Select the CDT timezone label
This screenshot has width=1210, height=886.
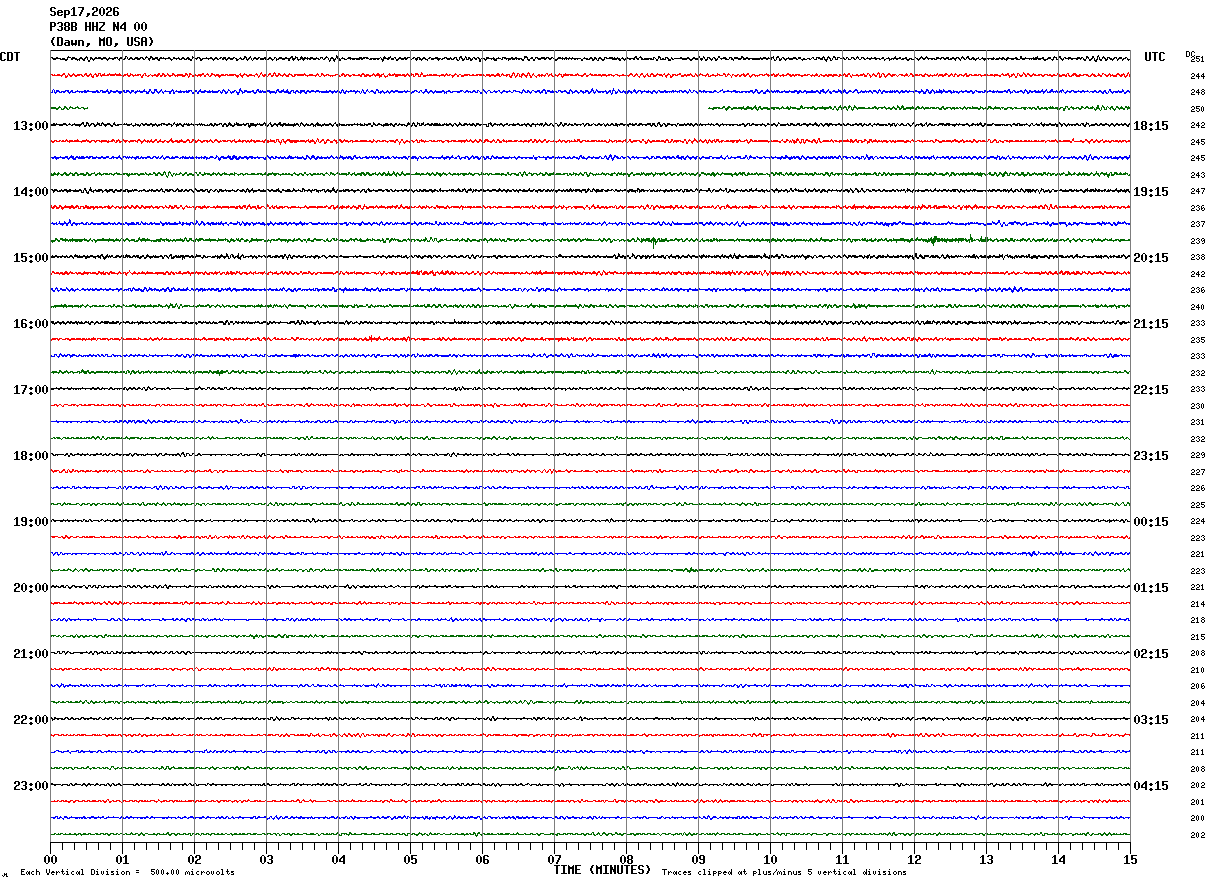(x=10, y=57)
